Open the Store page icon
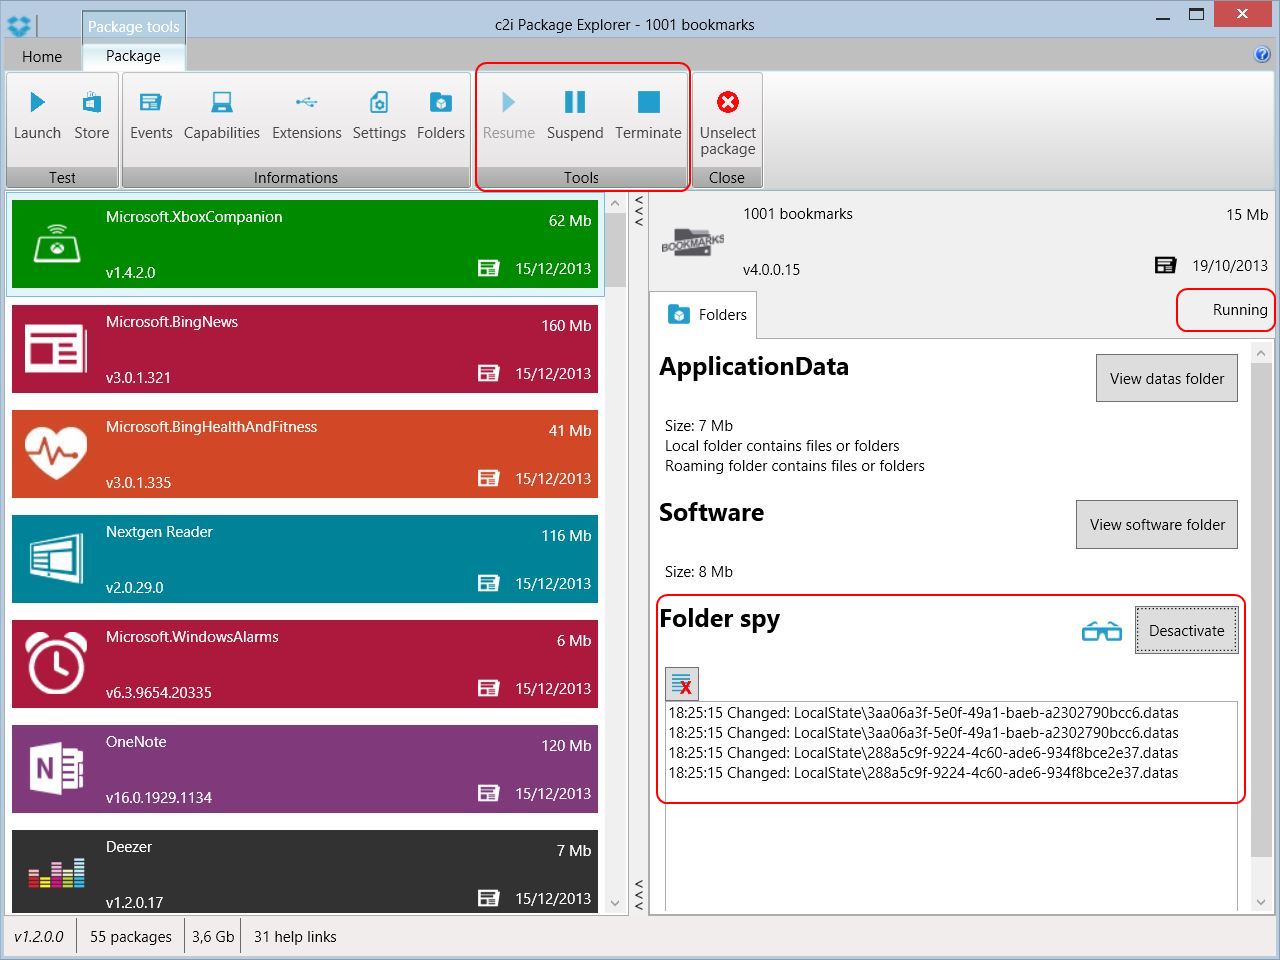The image size is (1280, 960). 91,115
